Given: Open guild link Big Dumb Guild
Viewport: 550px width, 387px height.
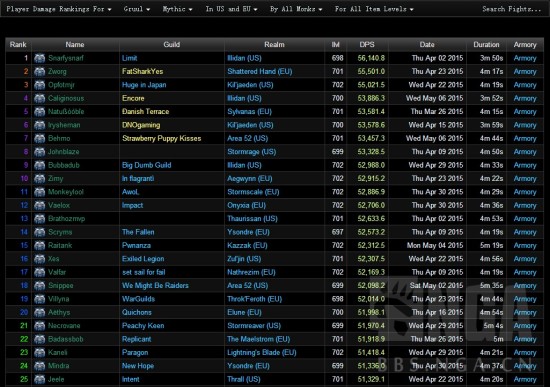Looking at the screenshot, I should coord(147,165).
